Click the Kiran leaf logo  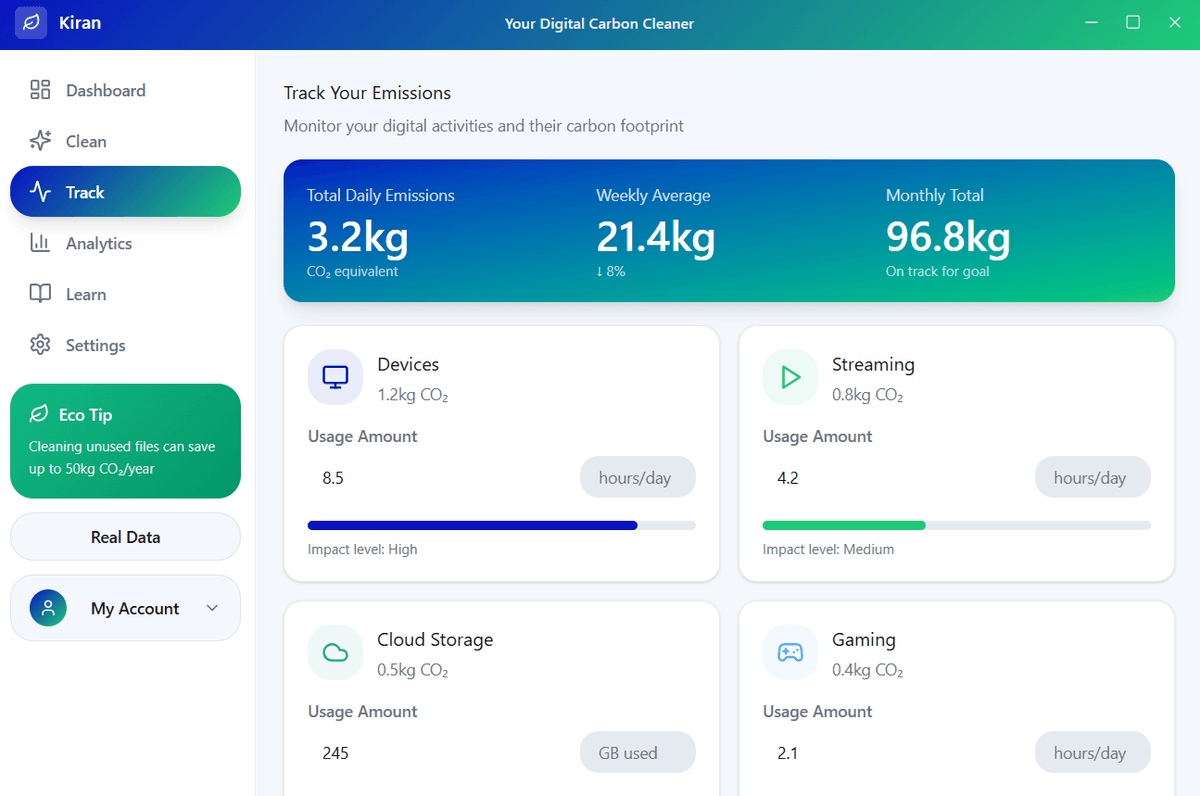tap(30, 22)
